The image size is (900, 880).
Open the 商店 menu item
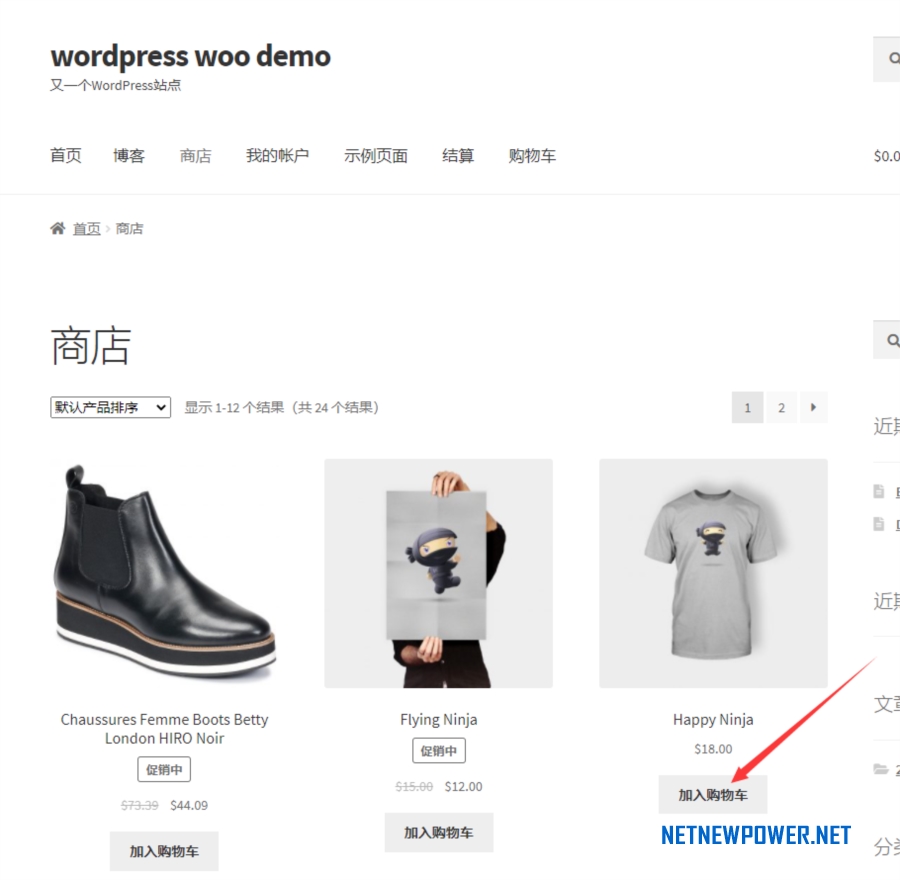point(196,156)
